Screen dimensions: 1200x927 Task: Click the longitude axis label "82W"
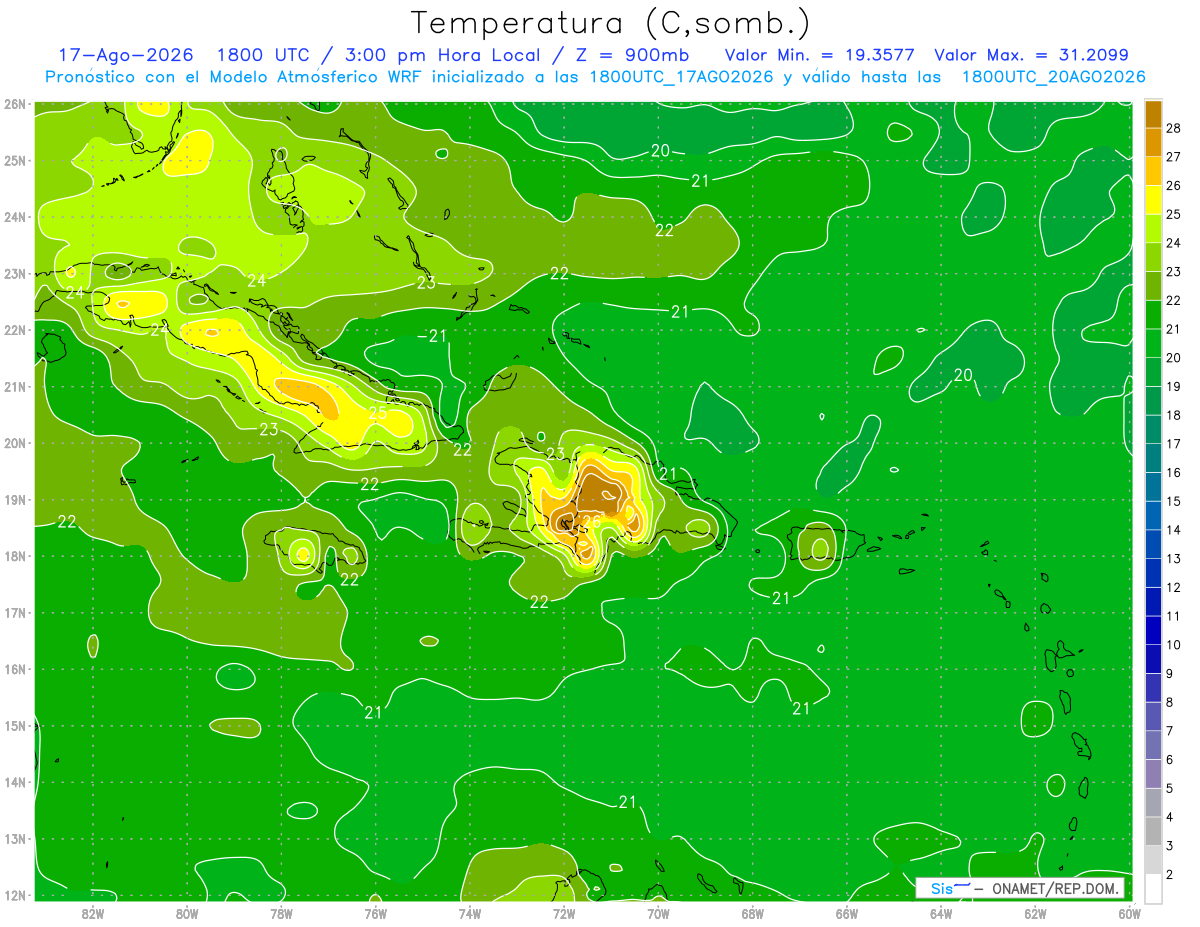coord(92,913)
